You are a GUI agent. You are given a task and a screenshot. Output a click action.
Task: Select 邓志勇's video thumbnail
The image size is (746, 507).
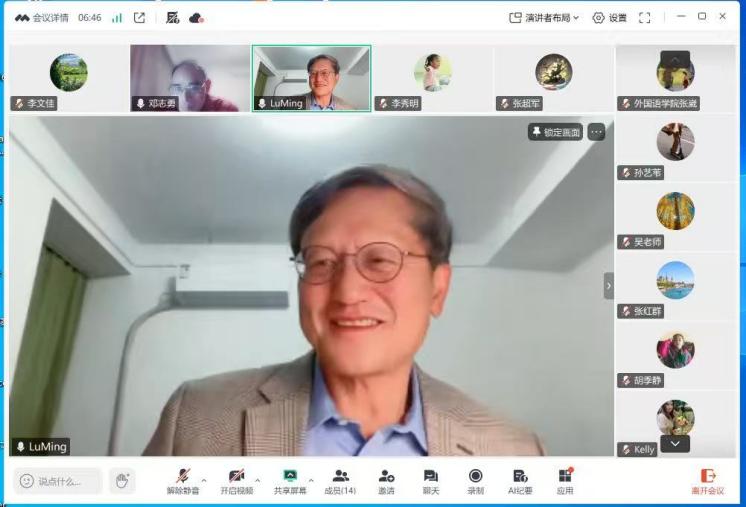pos(189,78)
